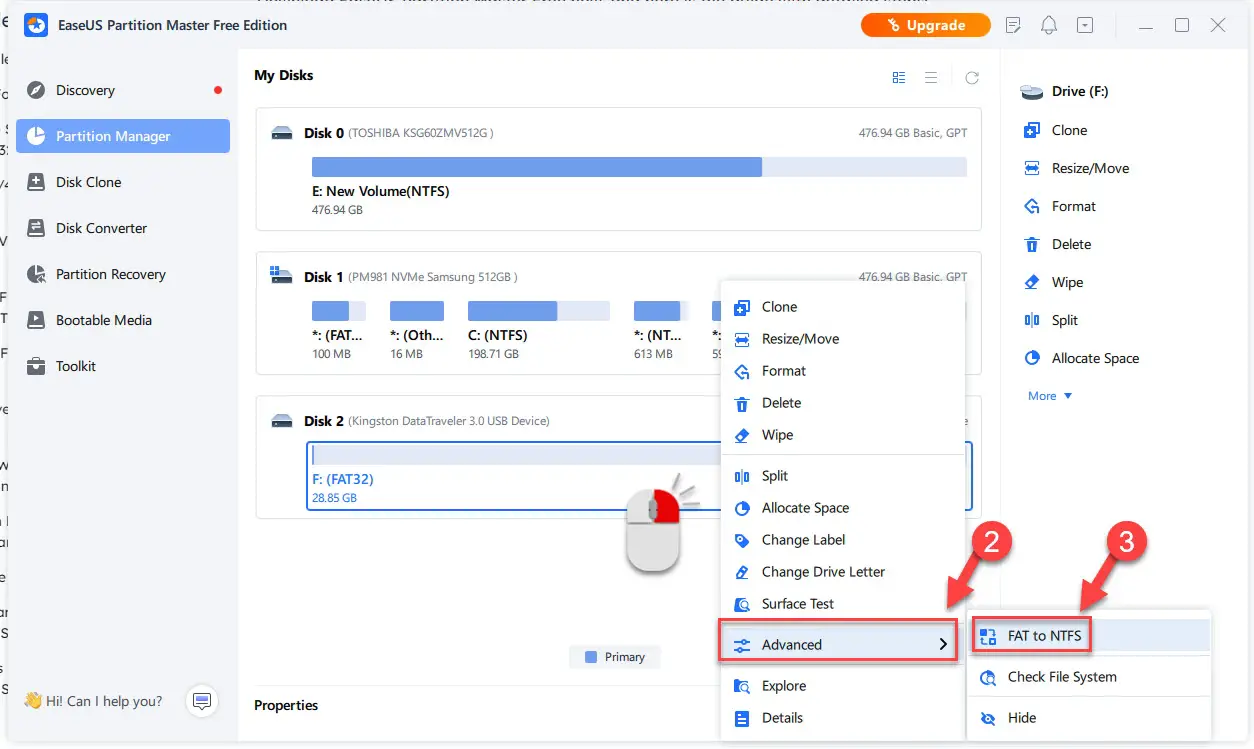Open the chat icon beside the help greeting

[x=202, y=701]
